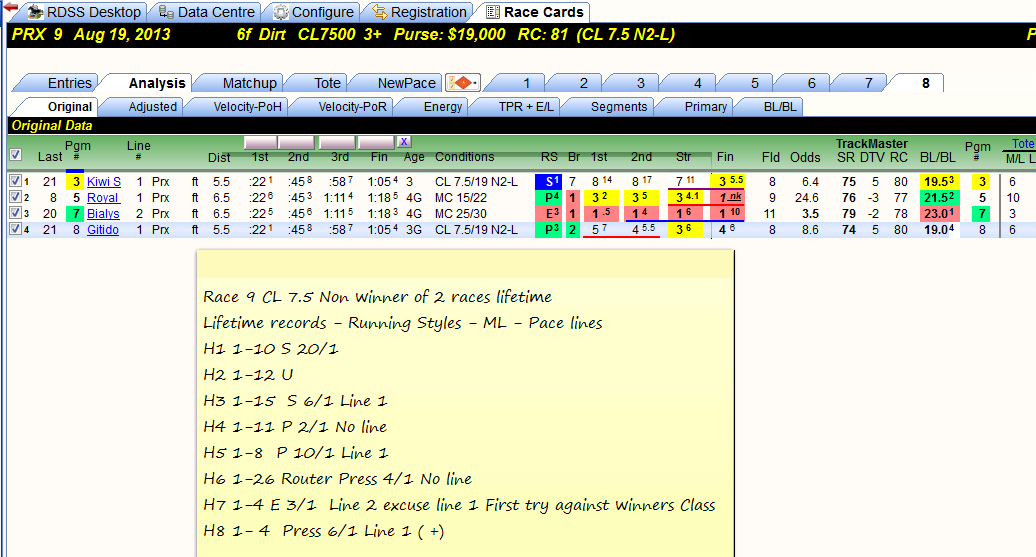Switch to race tab 3
This screenshot has height=557, width=1036.
640,83
